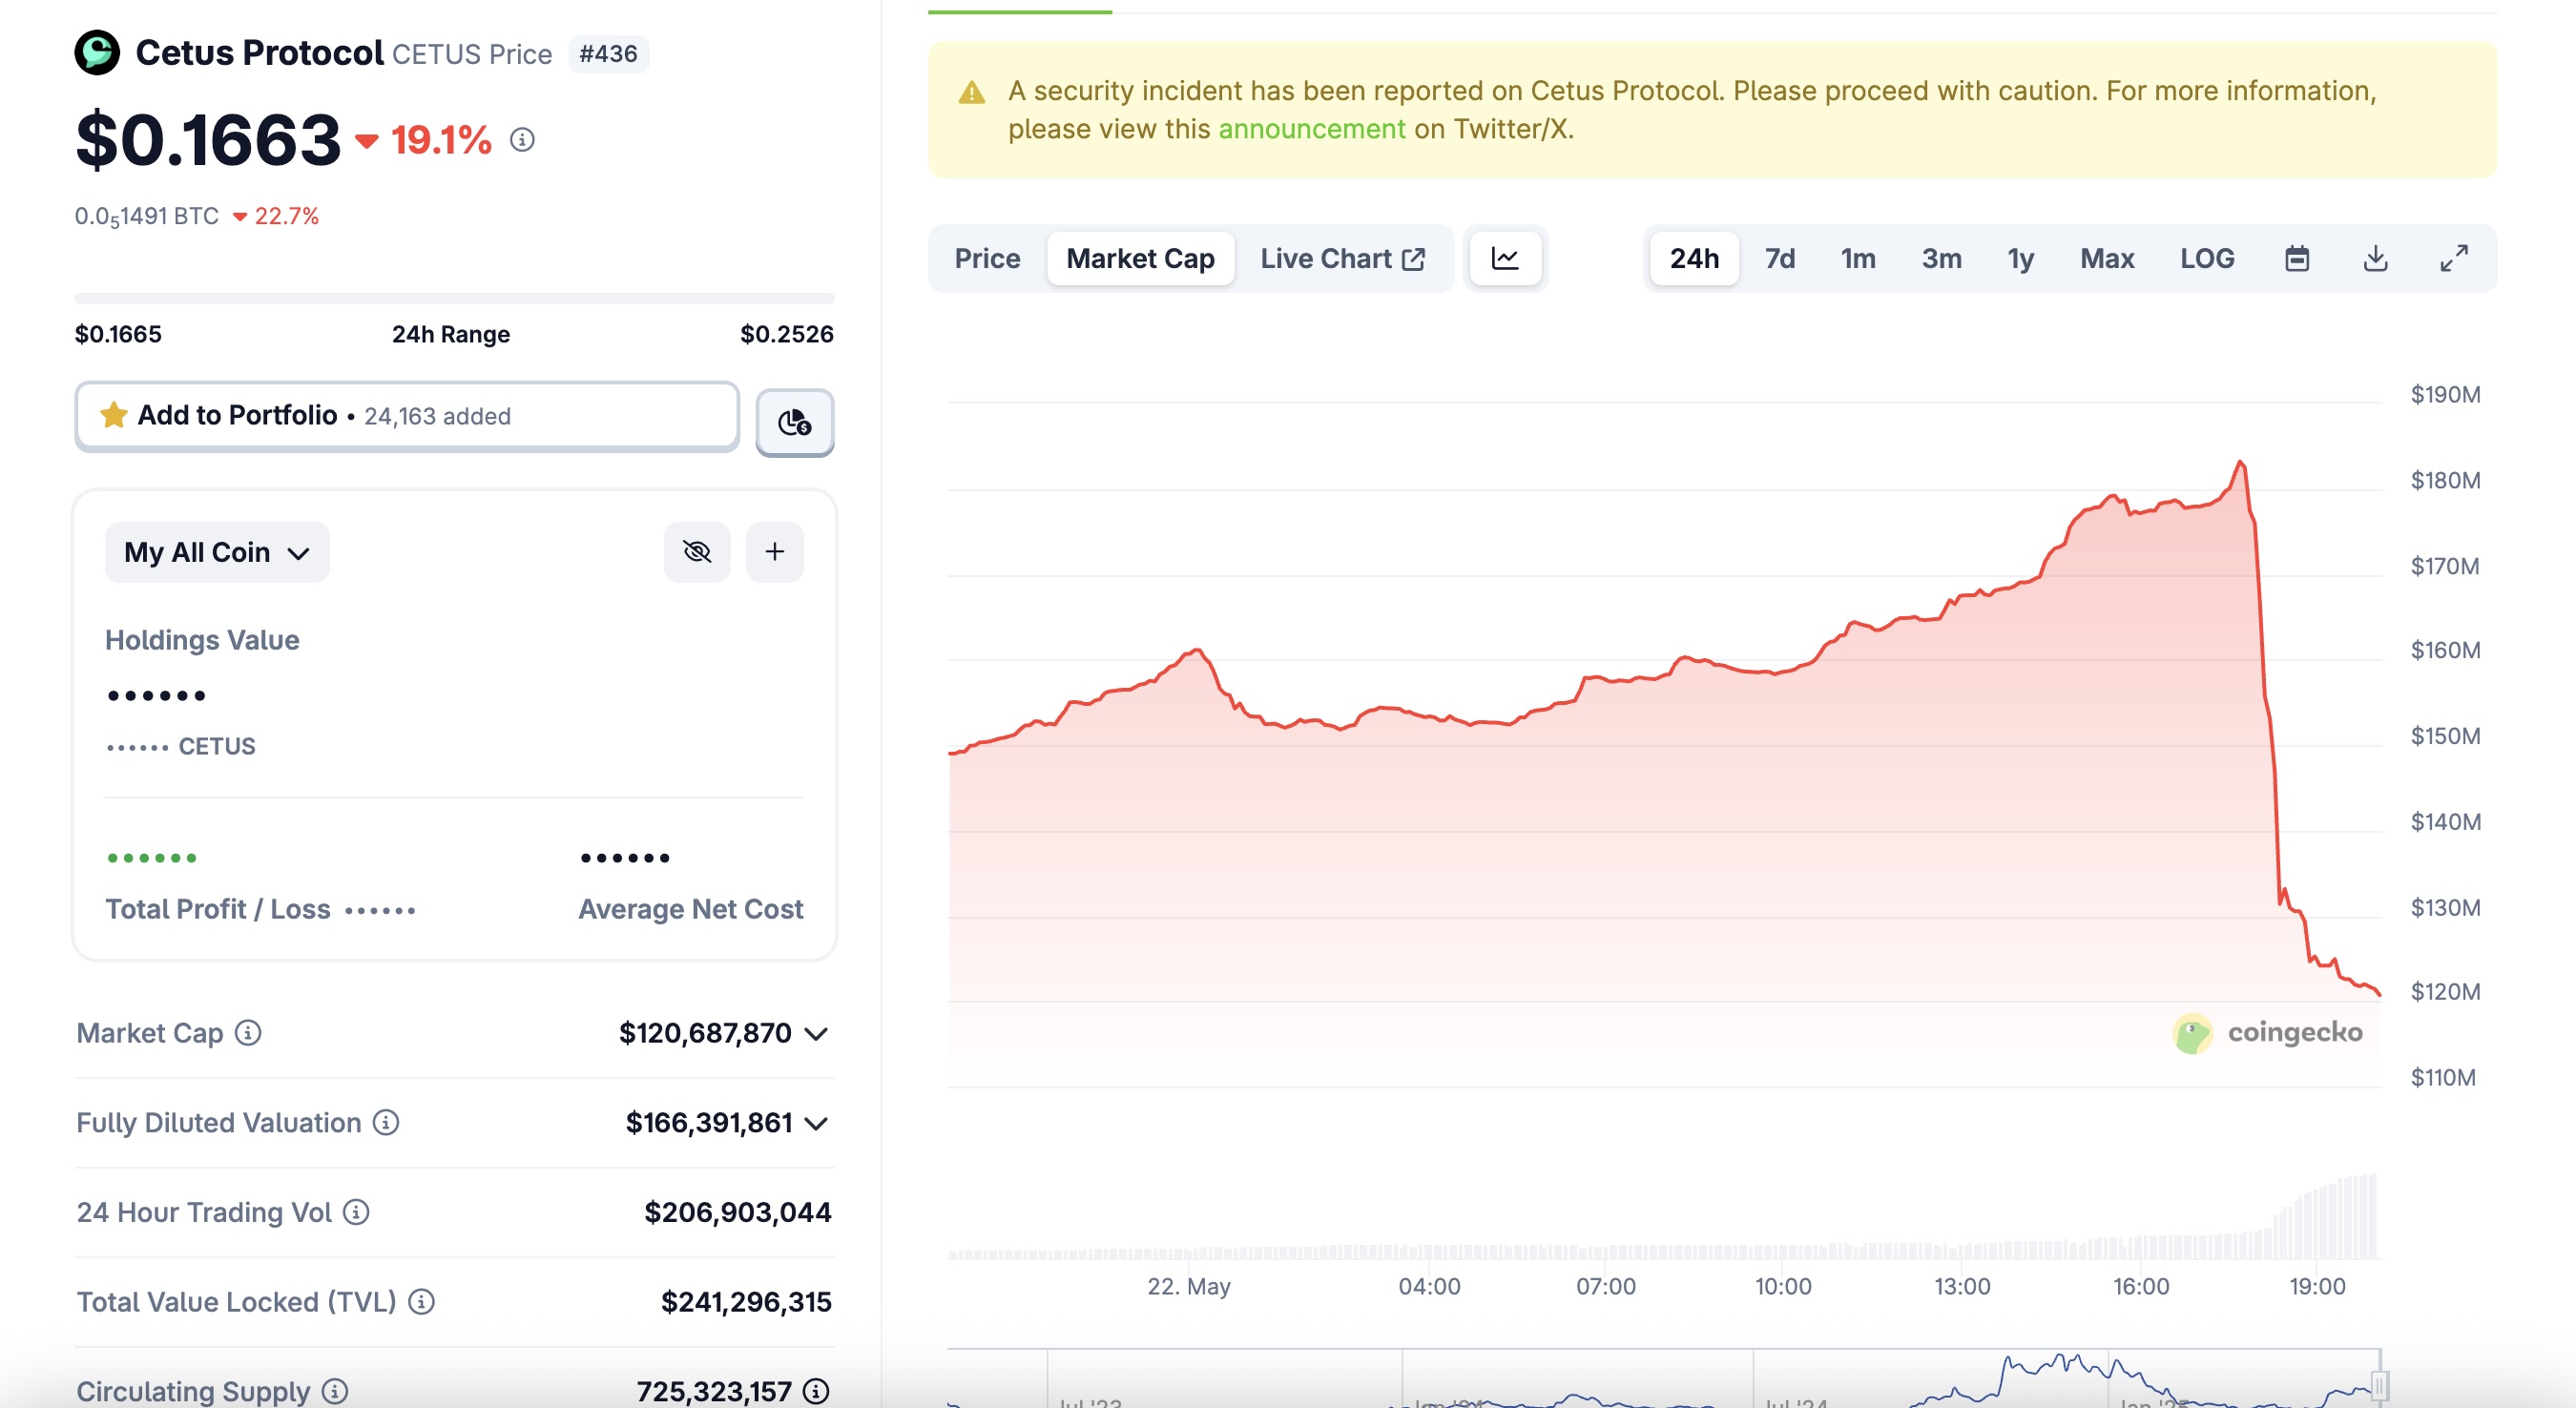Image resolution: width=2576 pixels, height=1408 pixels.
Task: Click the 22. May axis label
Action: [1188, 1286]
